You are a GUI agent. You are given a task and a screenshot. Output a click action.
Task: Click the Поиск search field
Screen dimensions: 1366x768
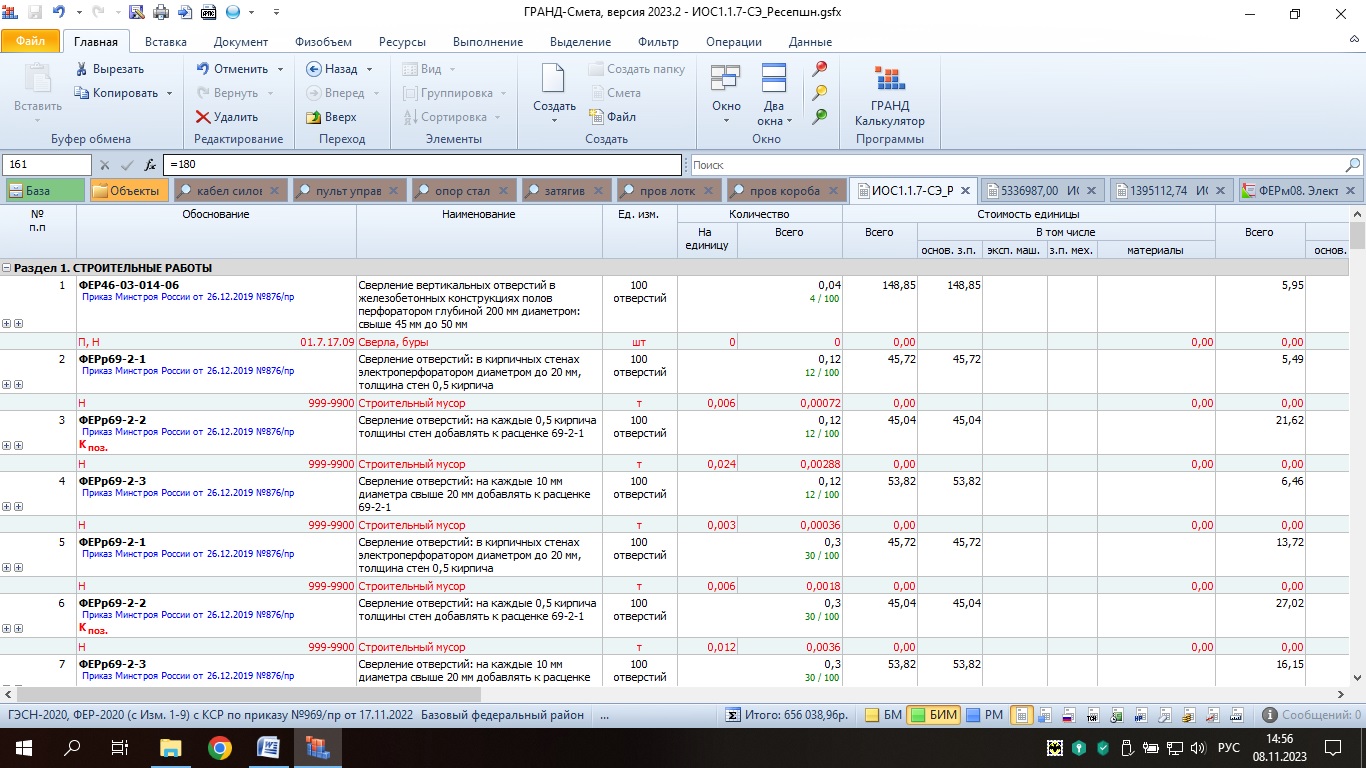(1015, 165)
